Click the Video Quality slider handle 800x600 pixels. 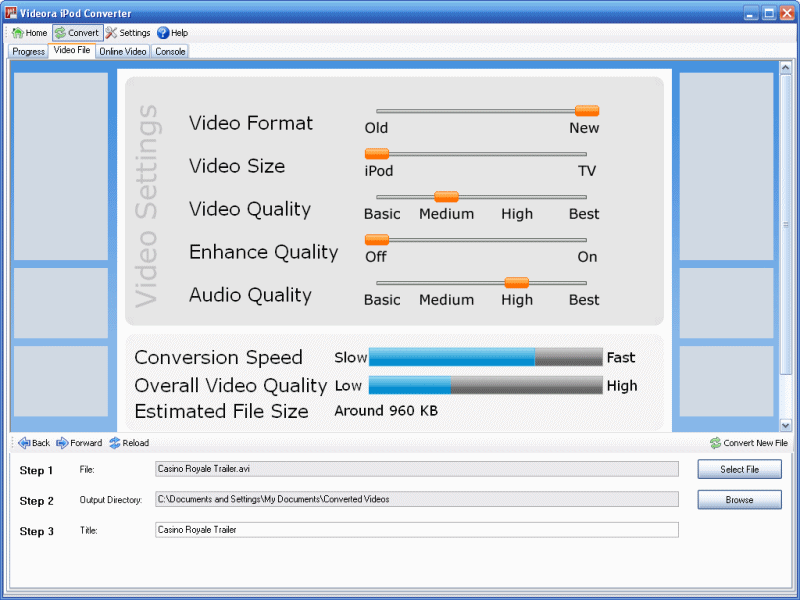click(x=446, y=196)
